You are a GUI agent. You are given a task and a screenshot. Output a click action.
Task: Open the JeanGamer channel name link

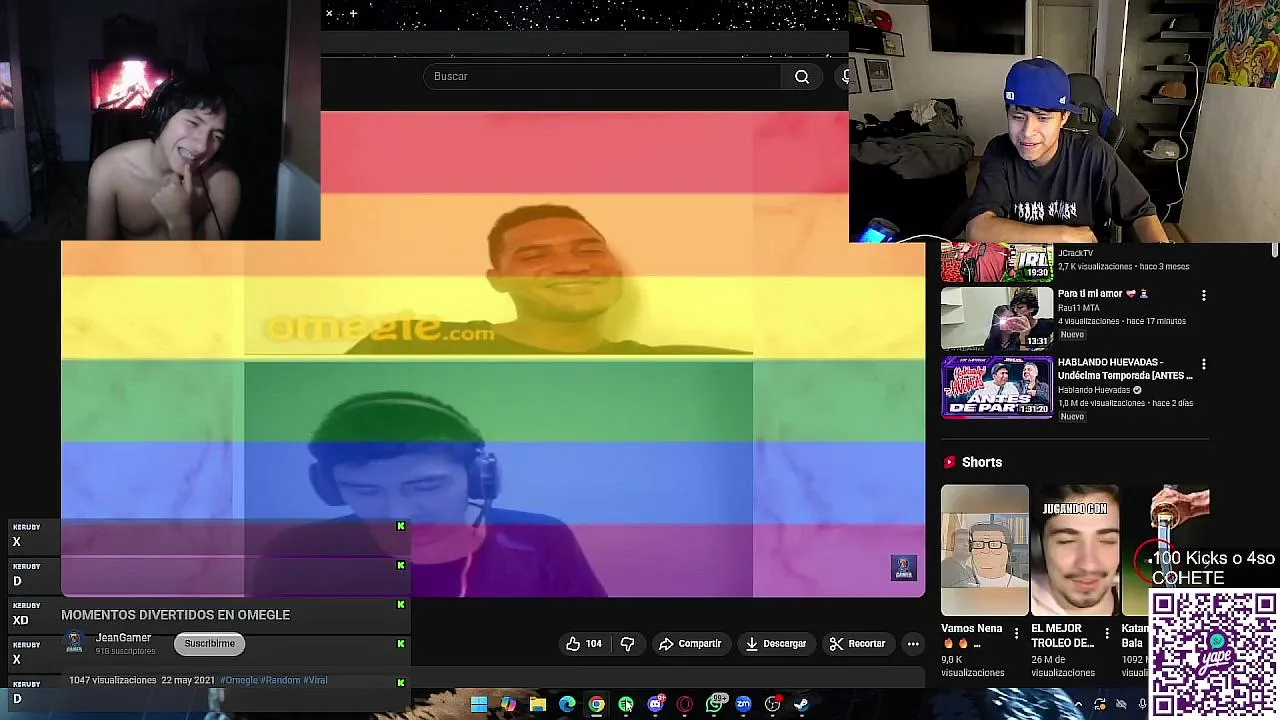[123, 638]
